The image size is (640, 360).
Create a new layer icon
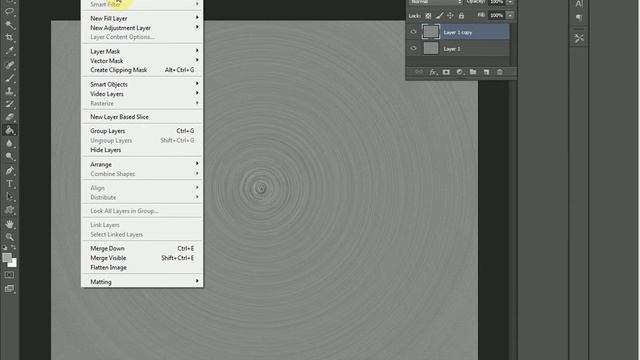click(x=487, y=72)
